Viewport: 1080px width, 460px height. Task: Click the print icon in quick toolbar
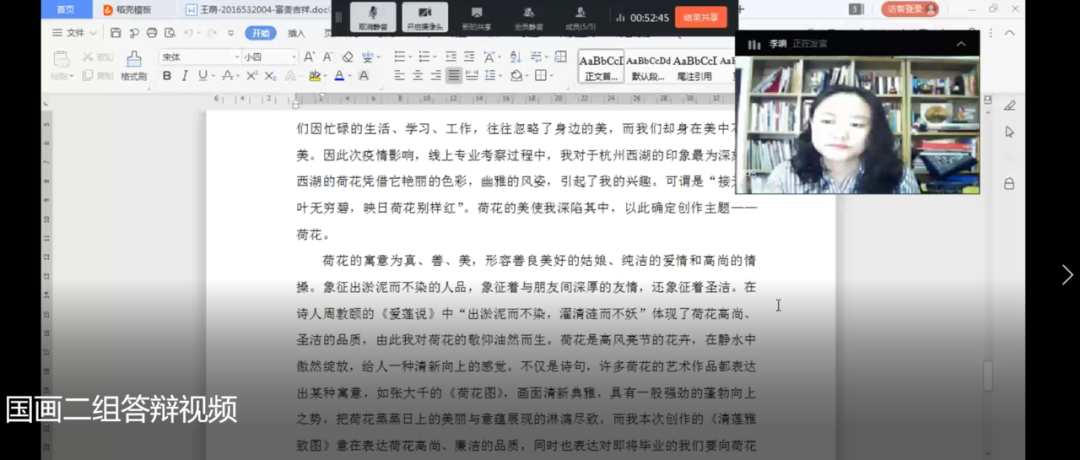[151, 33]
